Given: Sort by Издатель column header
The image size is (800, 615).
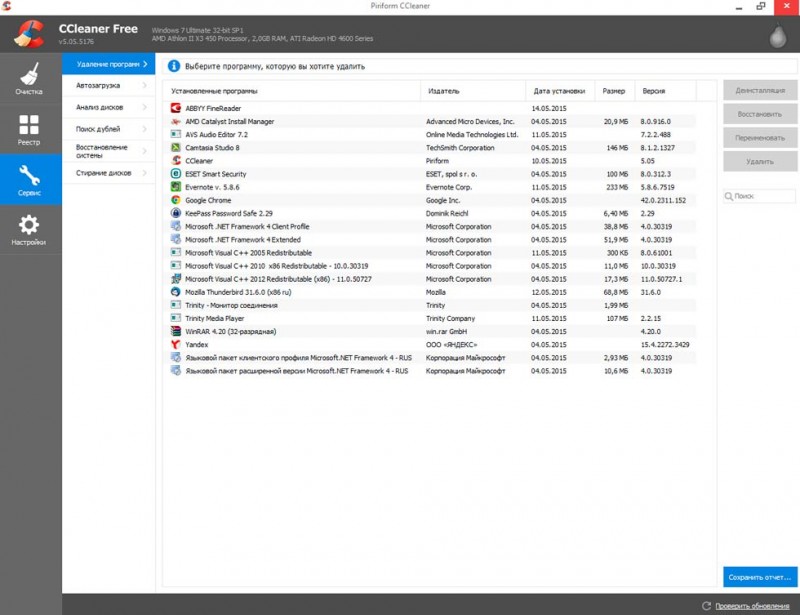Looking at the screenshot, I should (473, 91).
